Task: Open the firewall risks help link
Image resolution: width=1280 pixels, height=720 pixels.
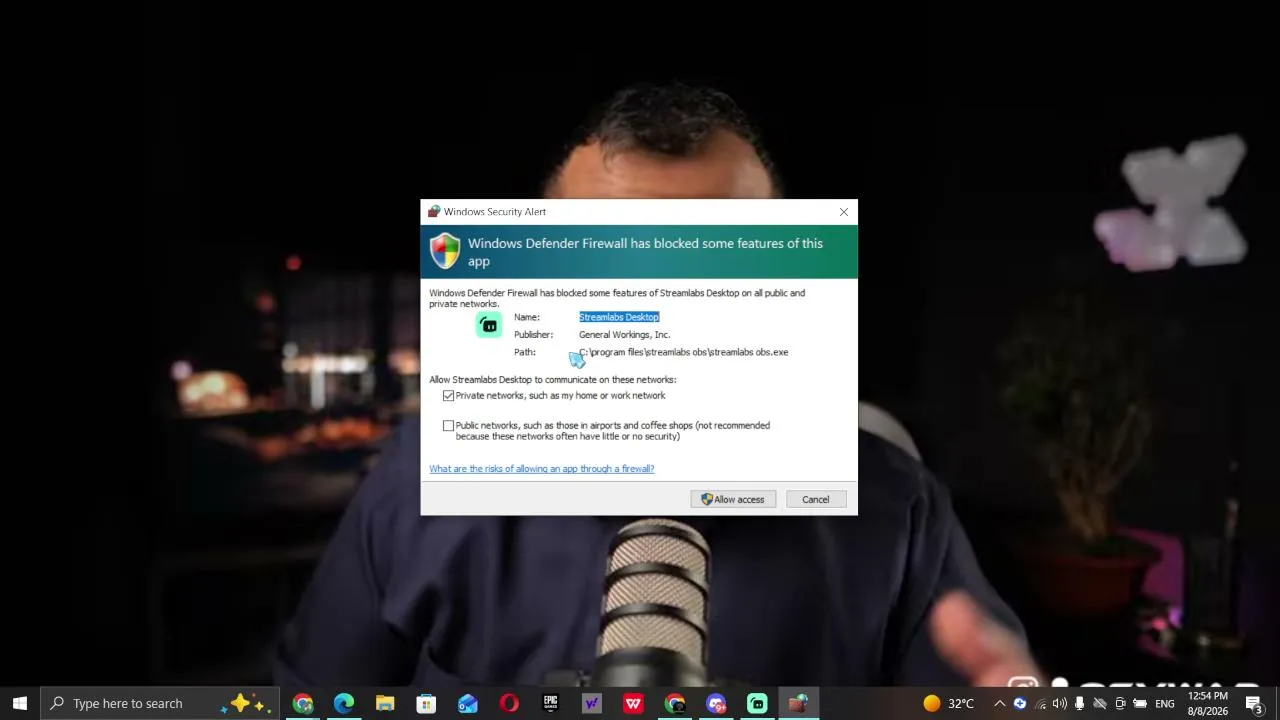Action: click(542, 469)
